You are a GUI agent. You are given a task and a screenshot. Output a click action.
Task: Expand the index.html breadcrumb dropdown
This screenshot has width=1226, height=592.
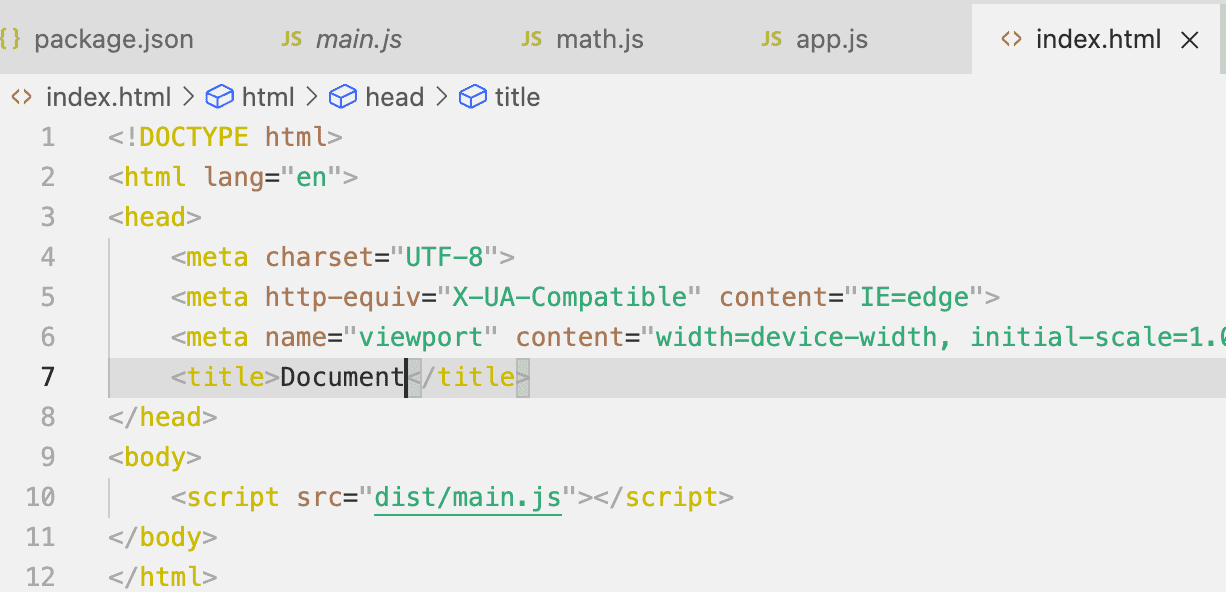109,97
